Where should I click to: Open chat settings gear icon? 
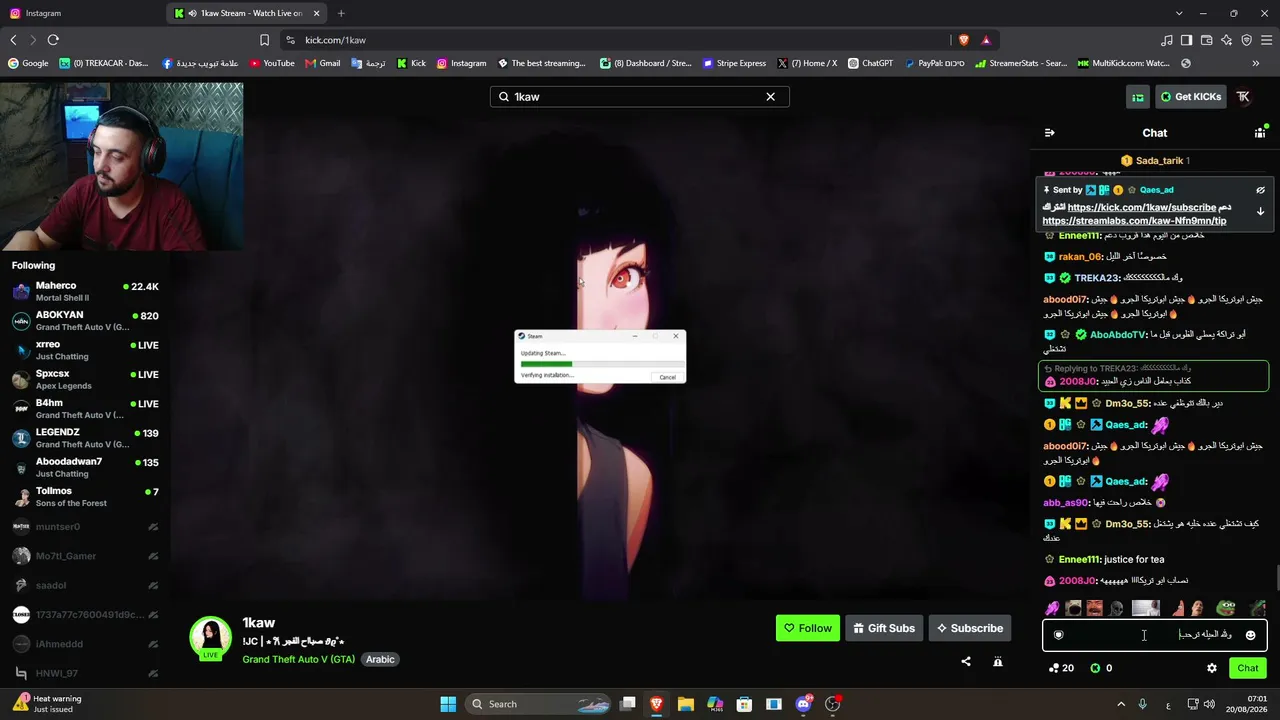tap(1212, 668)
